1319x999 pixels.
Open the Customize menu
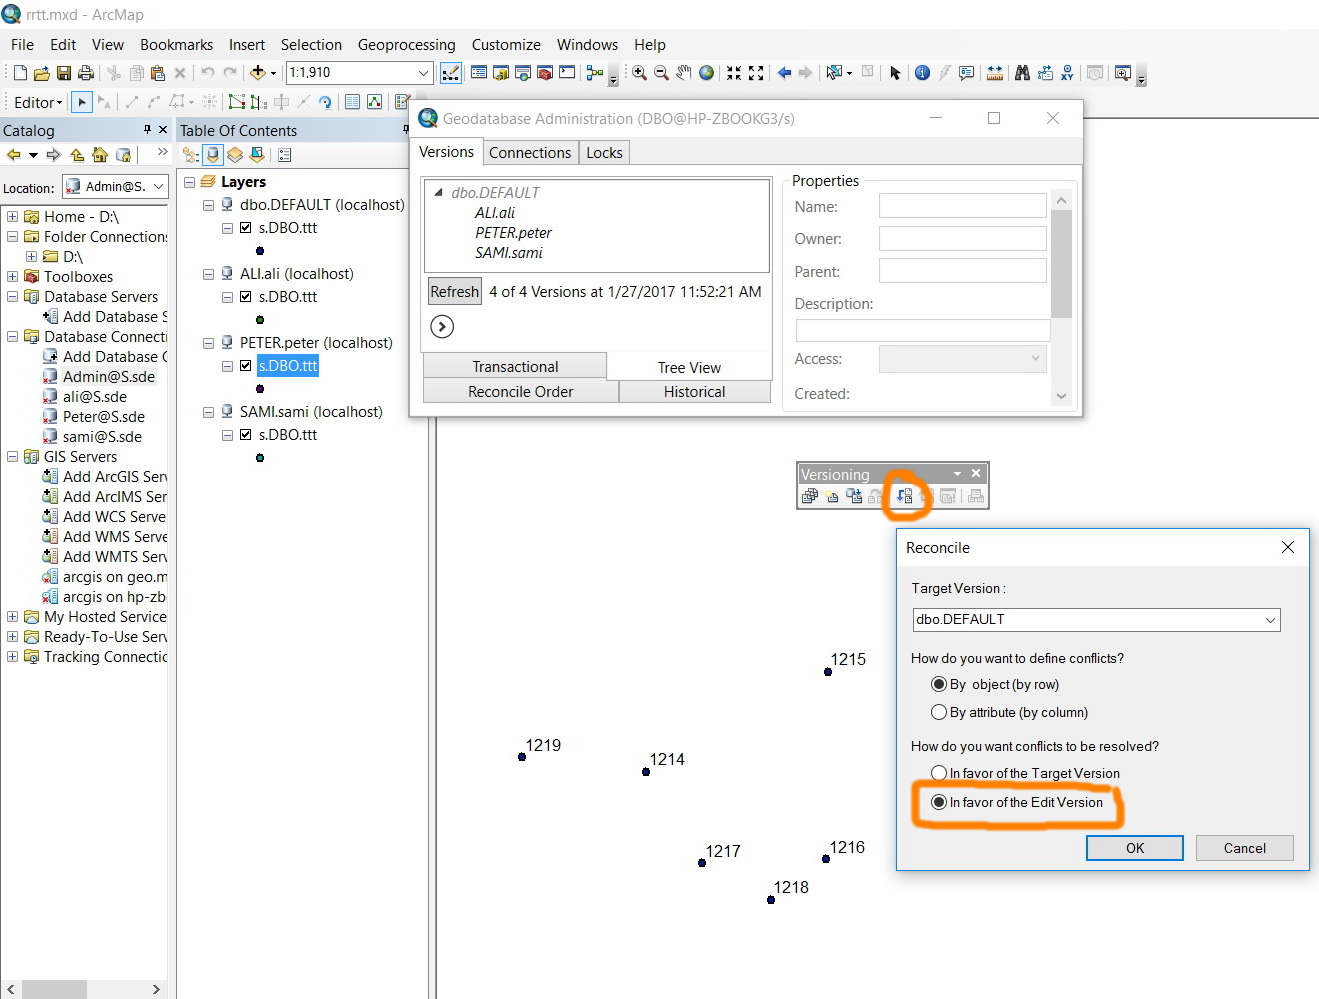pyautogui.click(x=506, y=45)
